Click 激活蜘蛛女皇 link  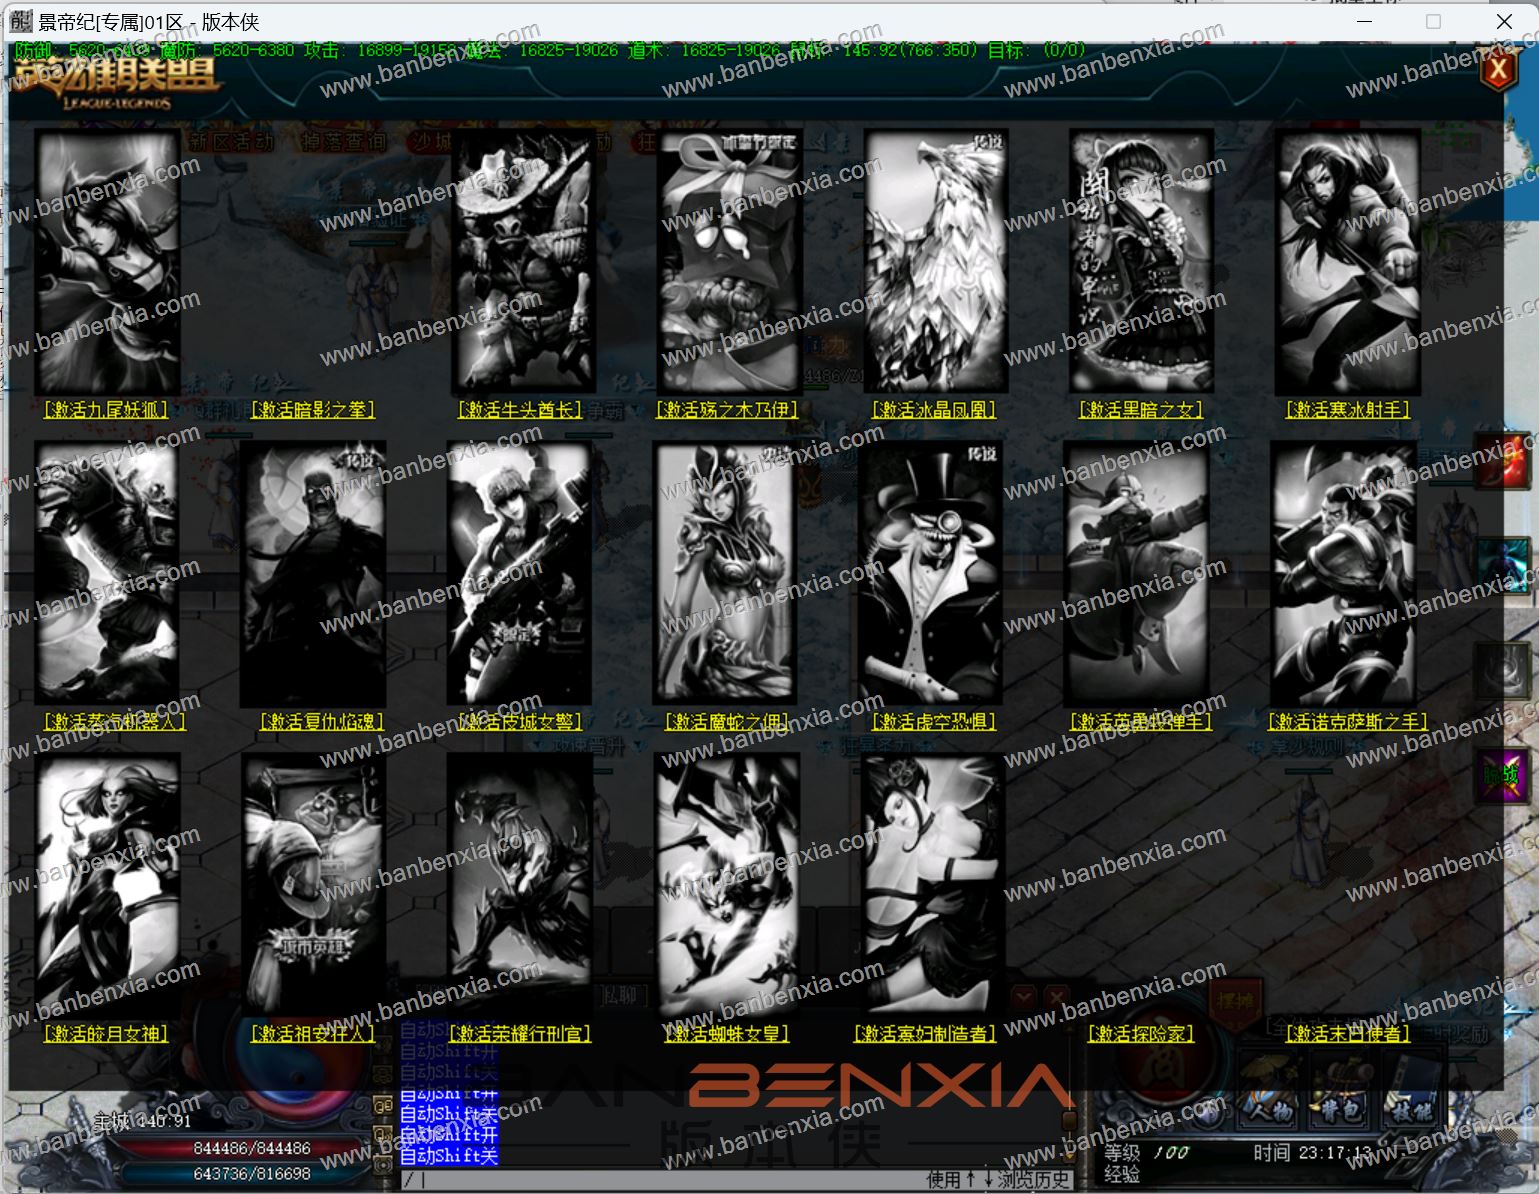(x=727, y=1034)
